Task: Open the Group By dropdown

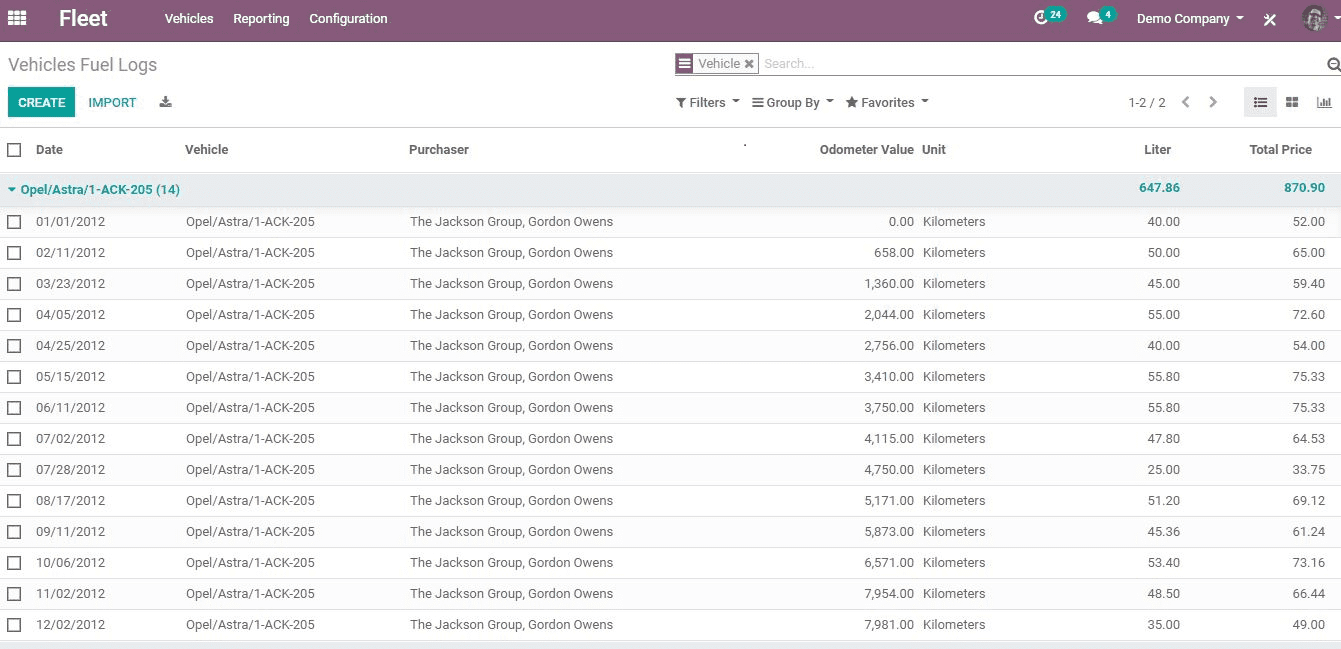Action: 793,102
